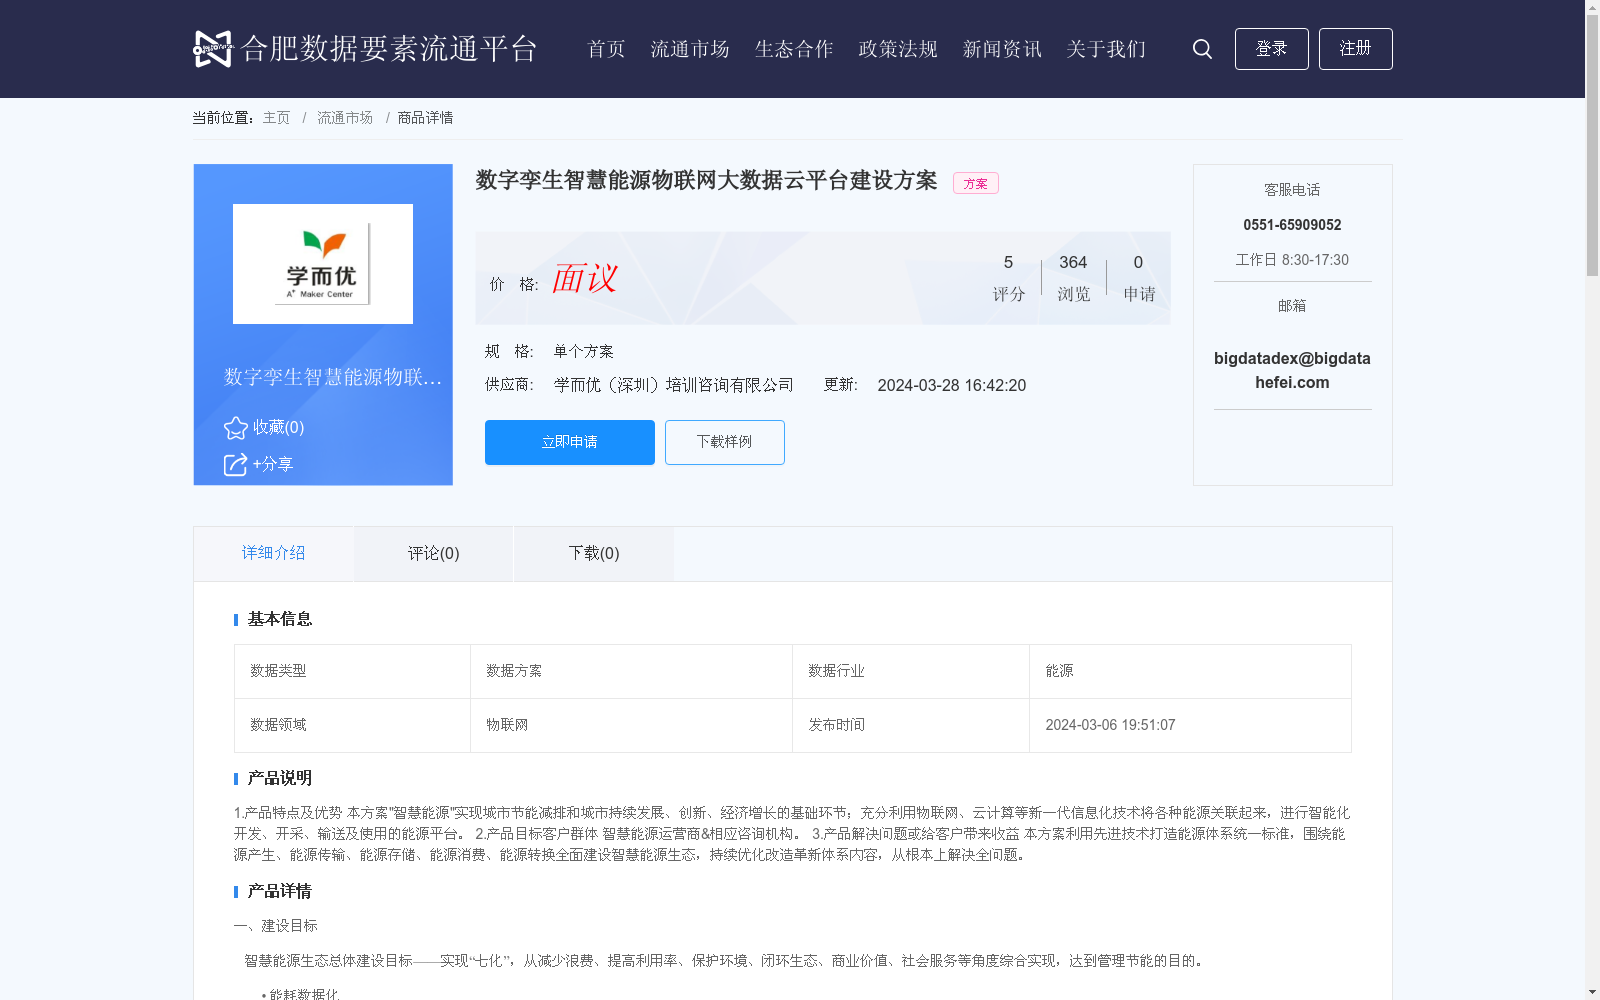Click the share arrow icon
The image size is (1600, 1000).
point(236,465)
